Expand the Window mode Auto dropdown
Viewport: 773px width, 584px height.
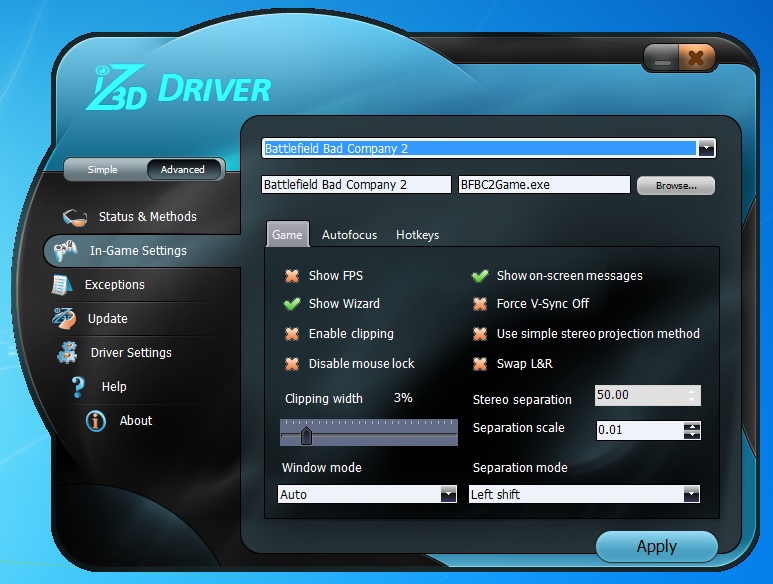tap(448, 494)
